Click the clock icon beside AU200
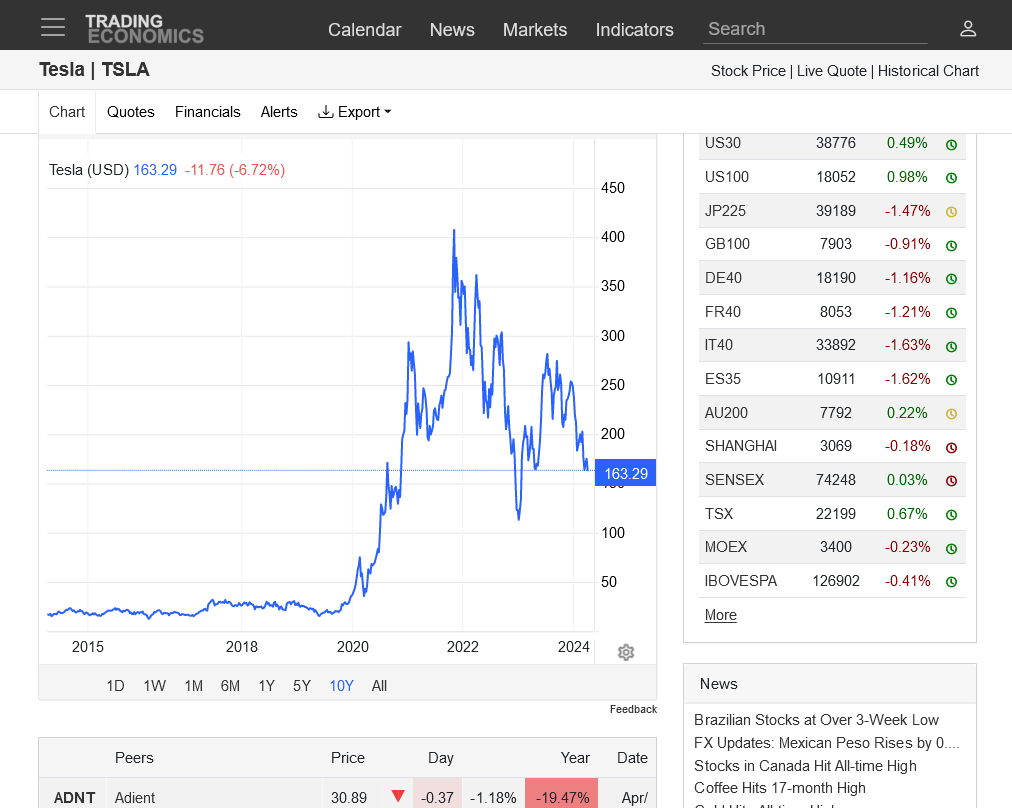The width and height of the screenshot is (1012, 808). click(951, 413)
